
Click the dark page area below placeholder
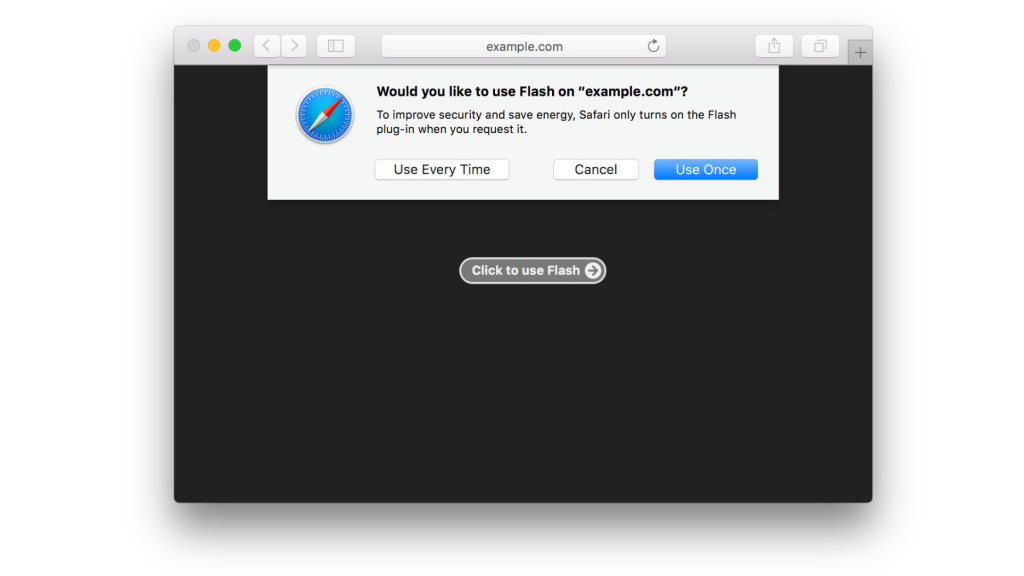click(522, 400)
